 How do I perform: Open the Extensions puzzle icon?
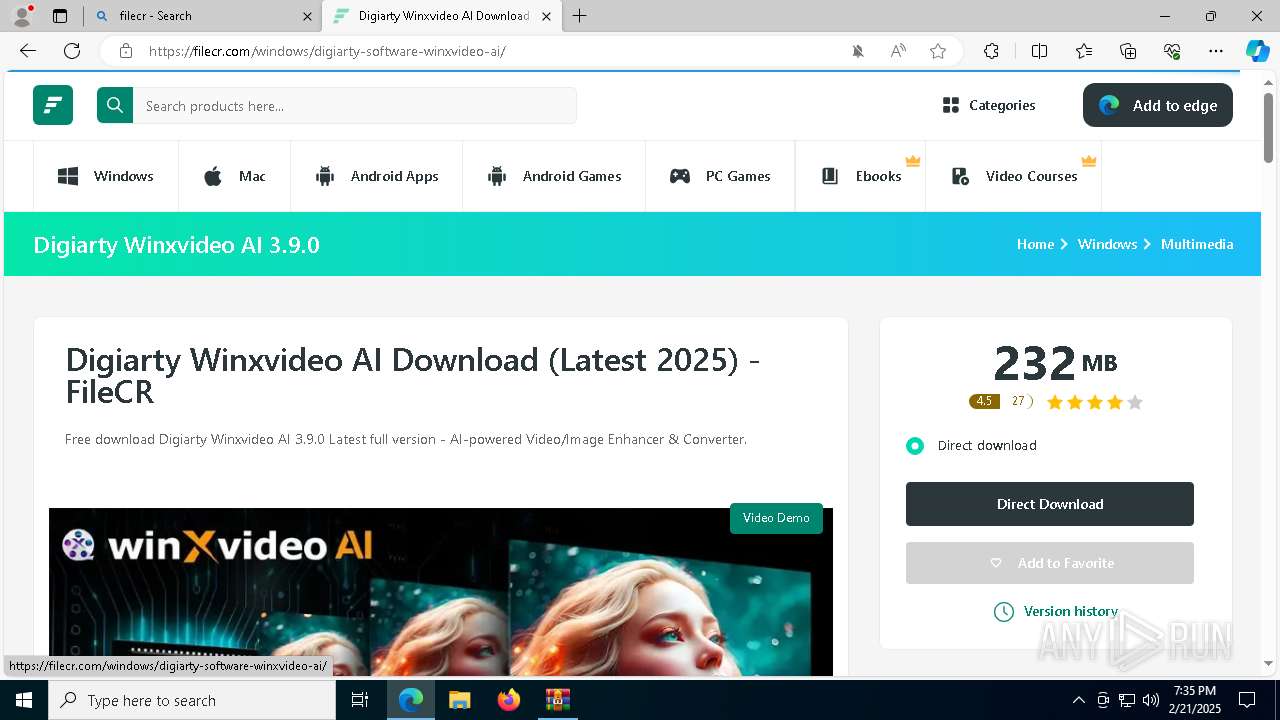click(991, 51)
